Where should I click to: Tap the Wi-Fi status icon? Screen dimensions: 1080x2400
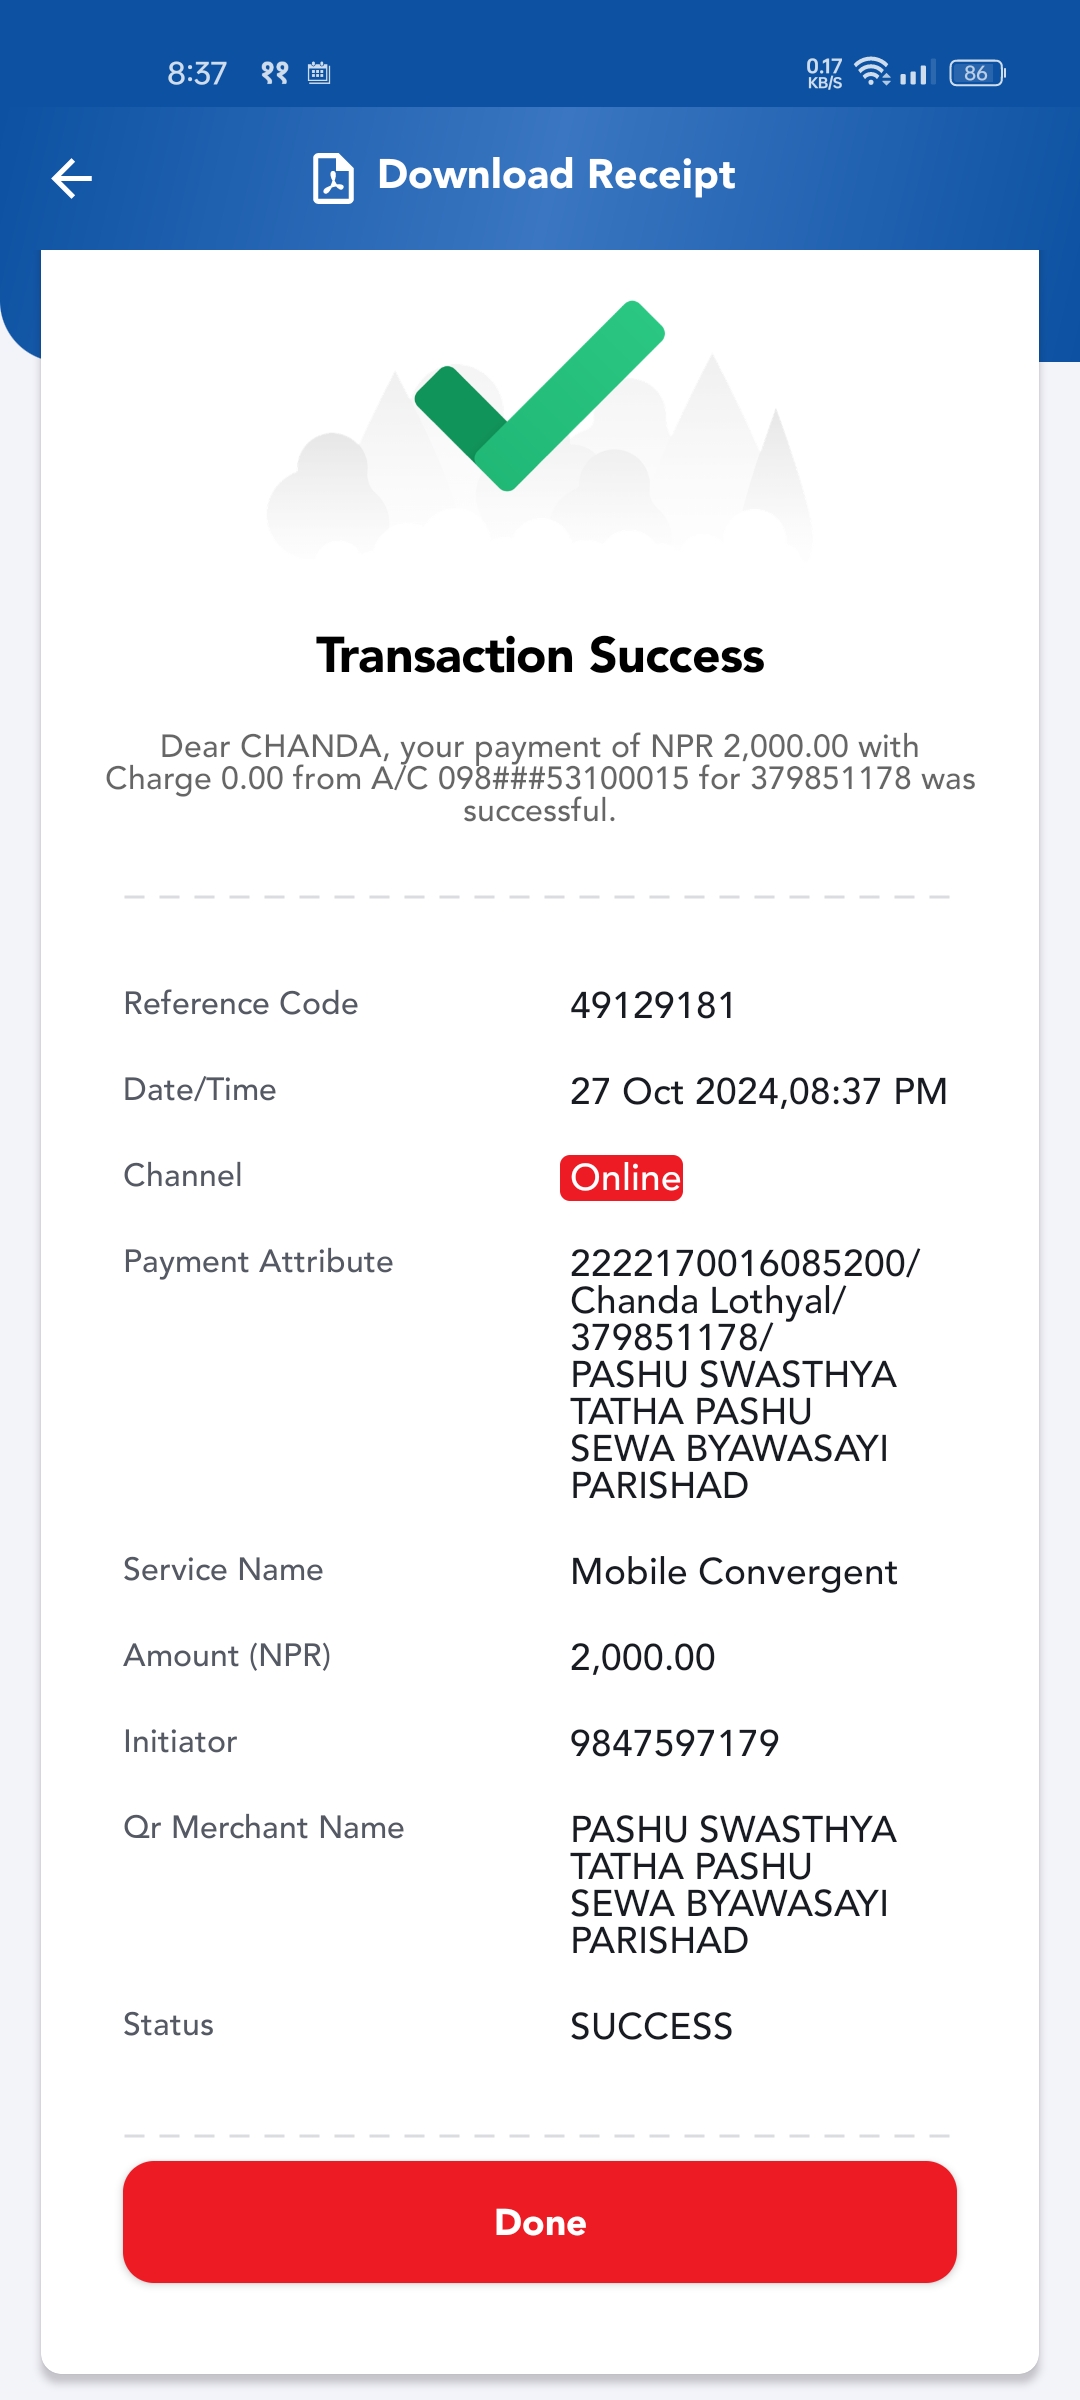coord(873,71)
